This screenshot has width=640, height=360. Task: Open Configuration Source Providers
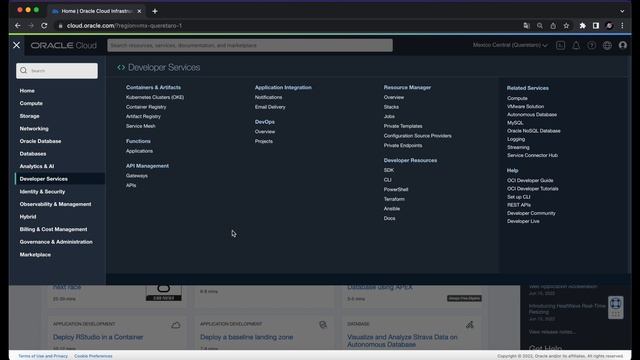tap(418, 136)
